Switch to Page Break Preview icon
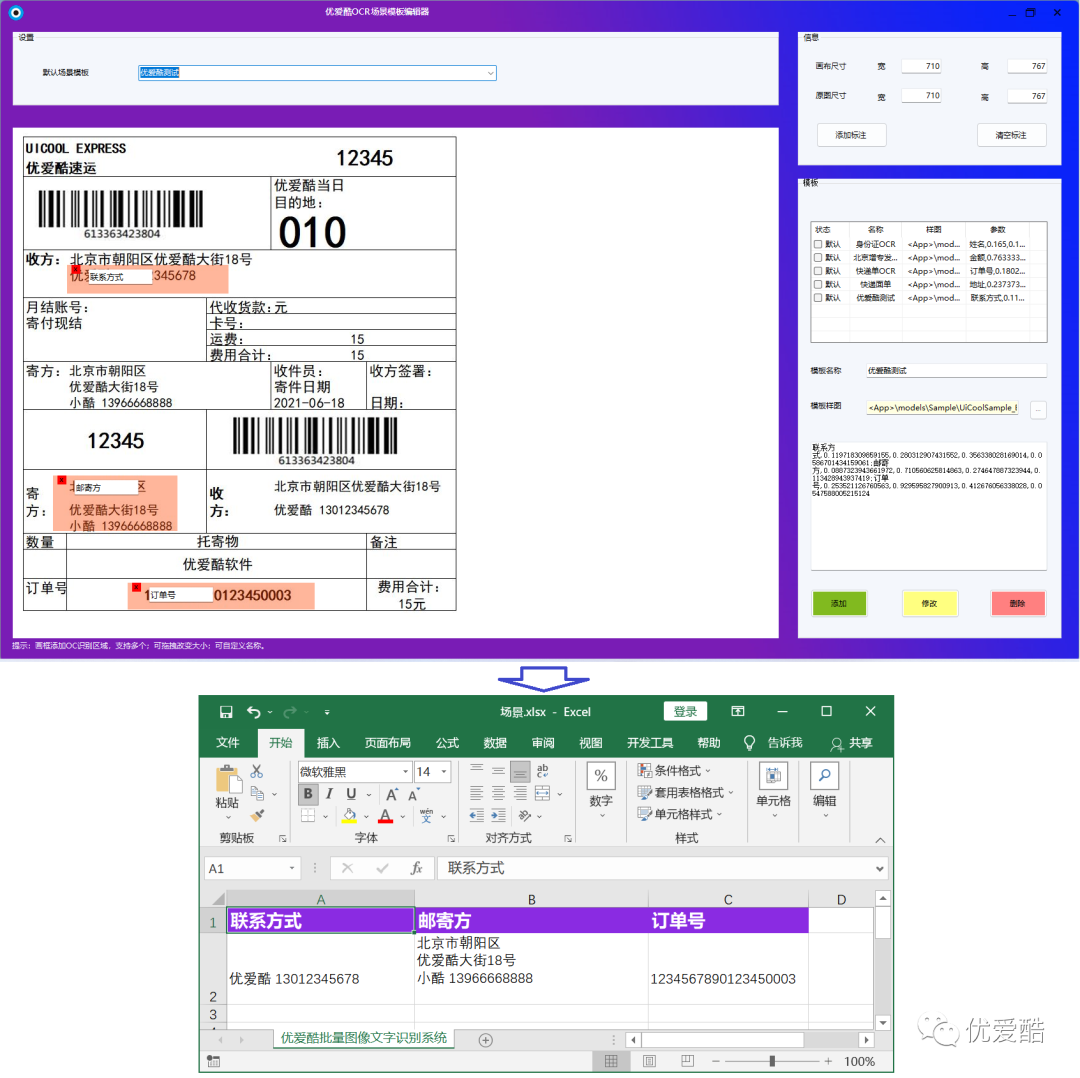 coord(687,1061)
